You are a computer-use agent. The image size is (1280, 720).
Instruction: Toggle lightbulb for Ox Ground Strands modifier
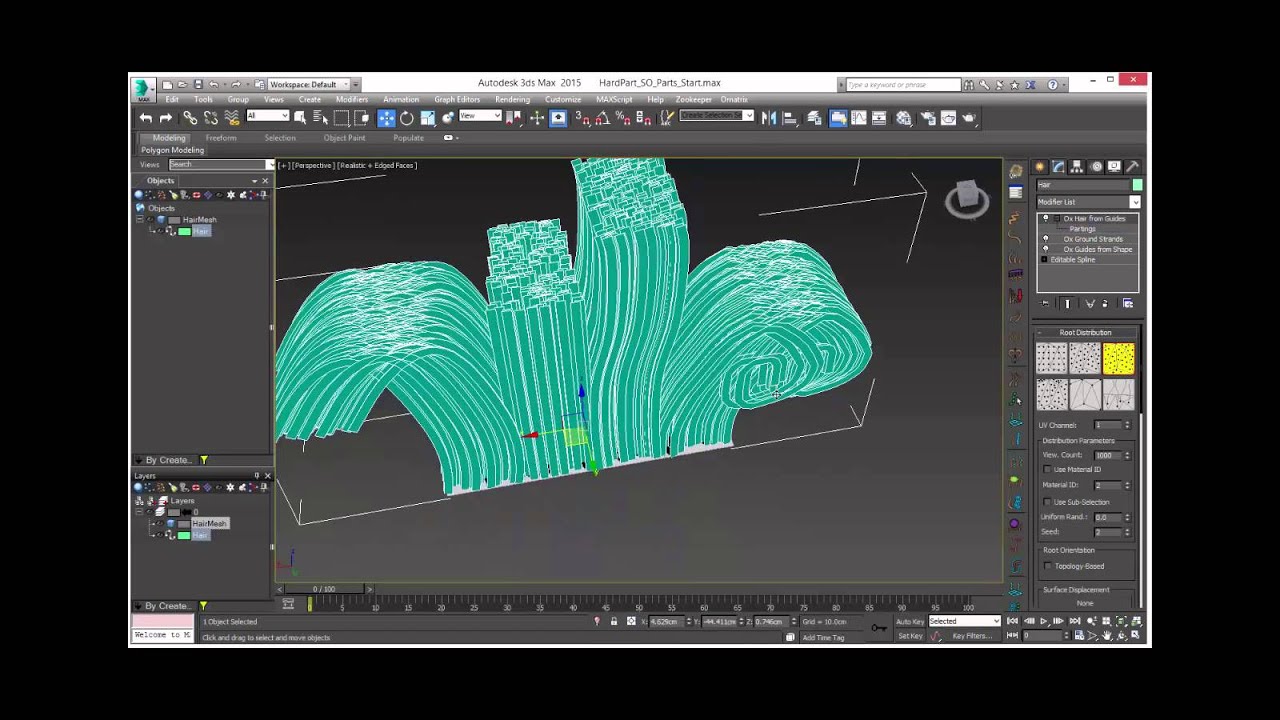(1046, 239)
